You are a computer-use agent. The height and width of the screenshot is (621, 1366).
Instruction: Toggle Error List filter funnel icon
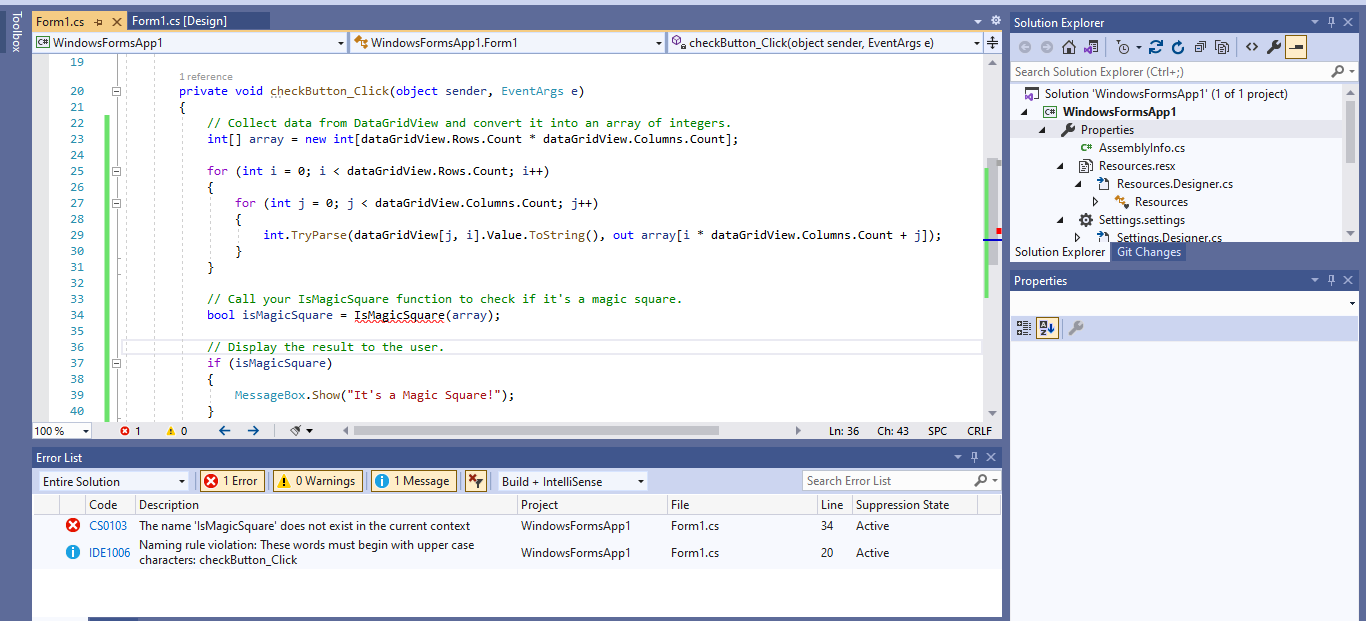coord(475,481)
